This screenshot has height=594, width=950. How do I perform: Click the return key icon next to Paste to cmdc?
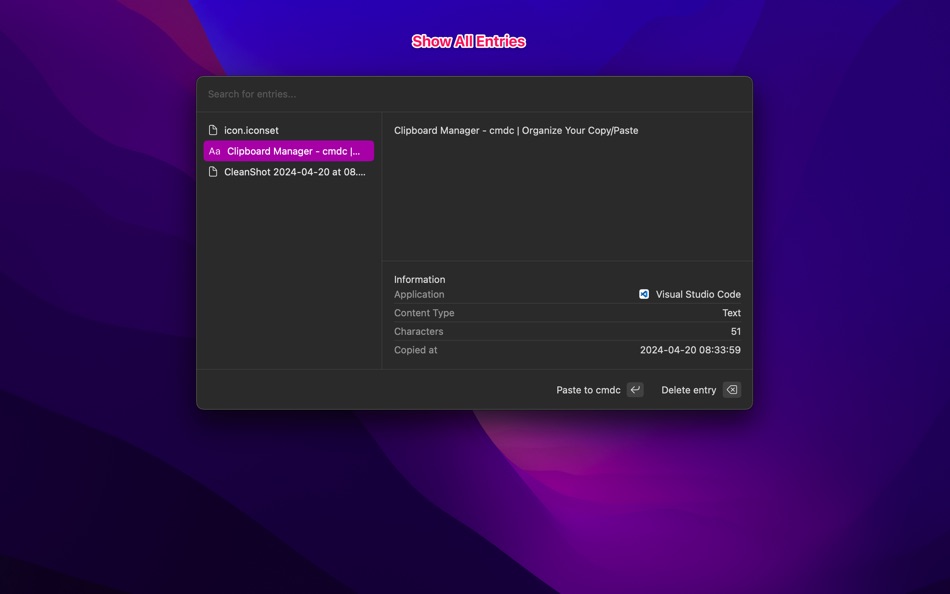(634, 389)
